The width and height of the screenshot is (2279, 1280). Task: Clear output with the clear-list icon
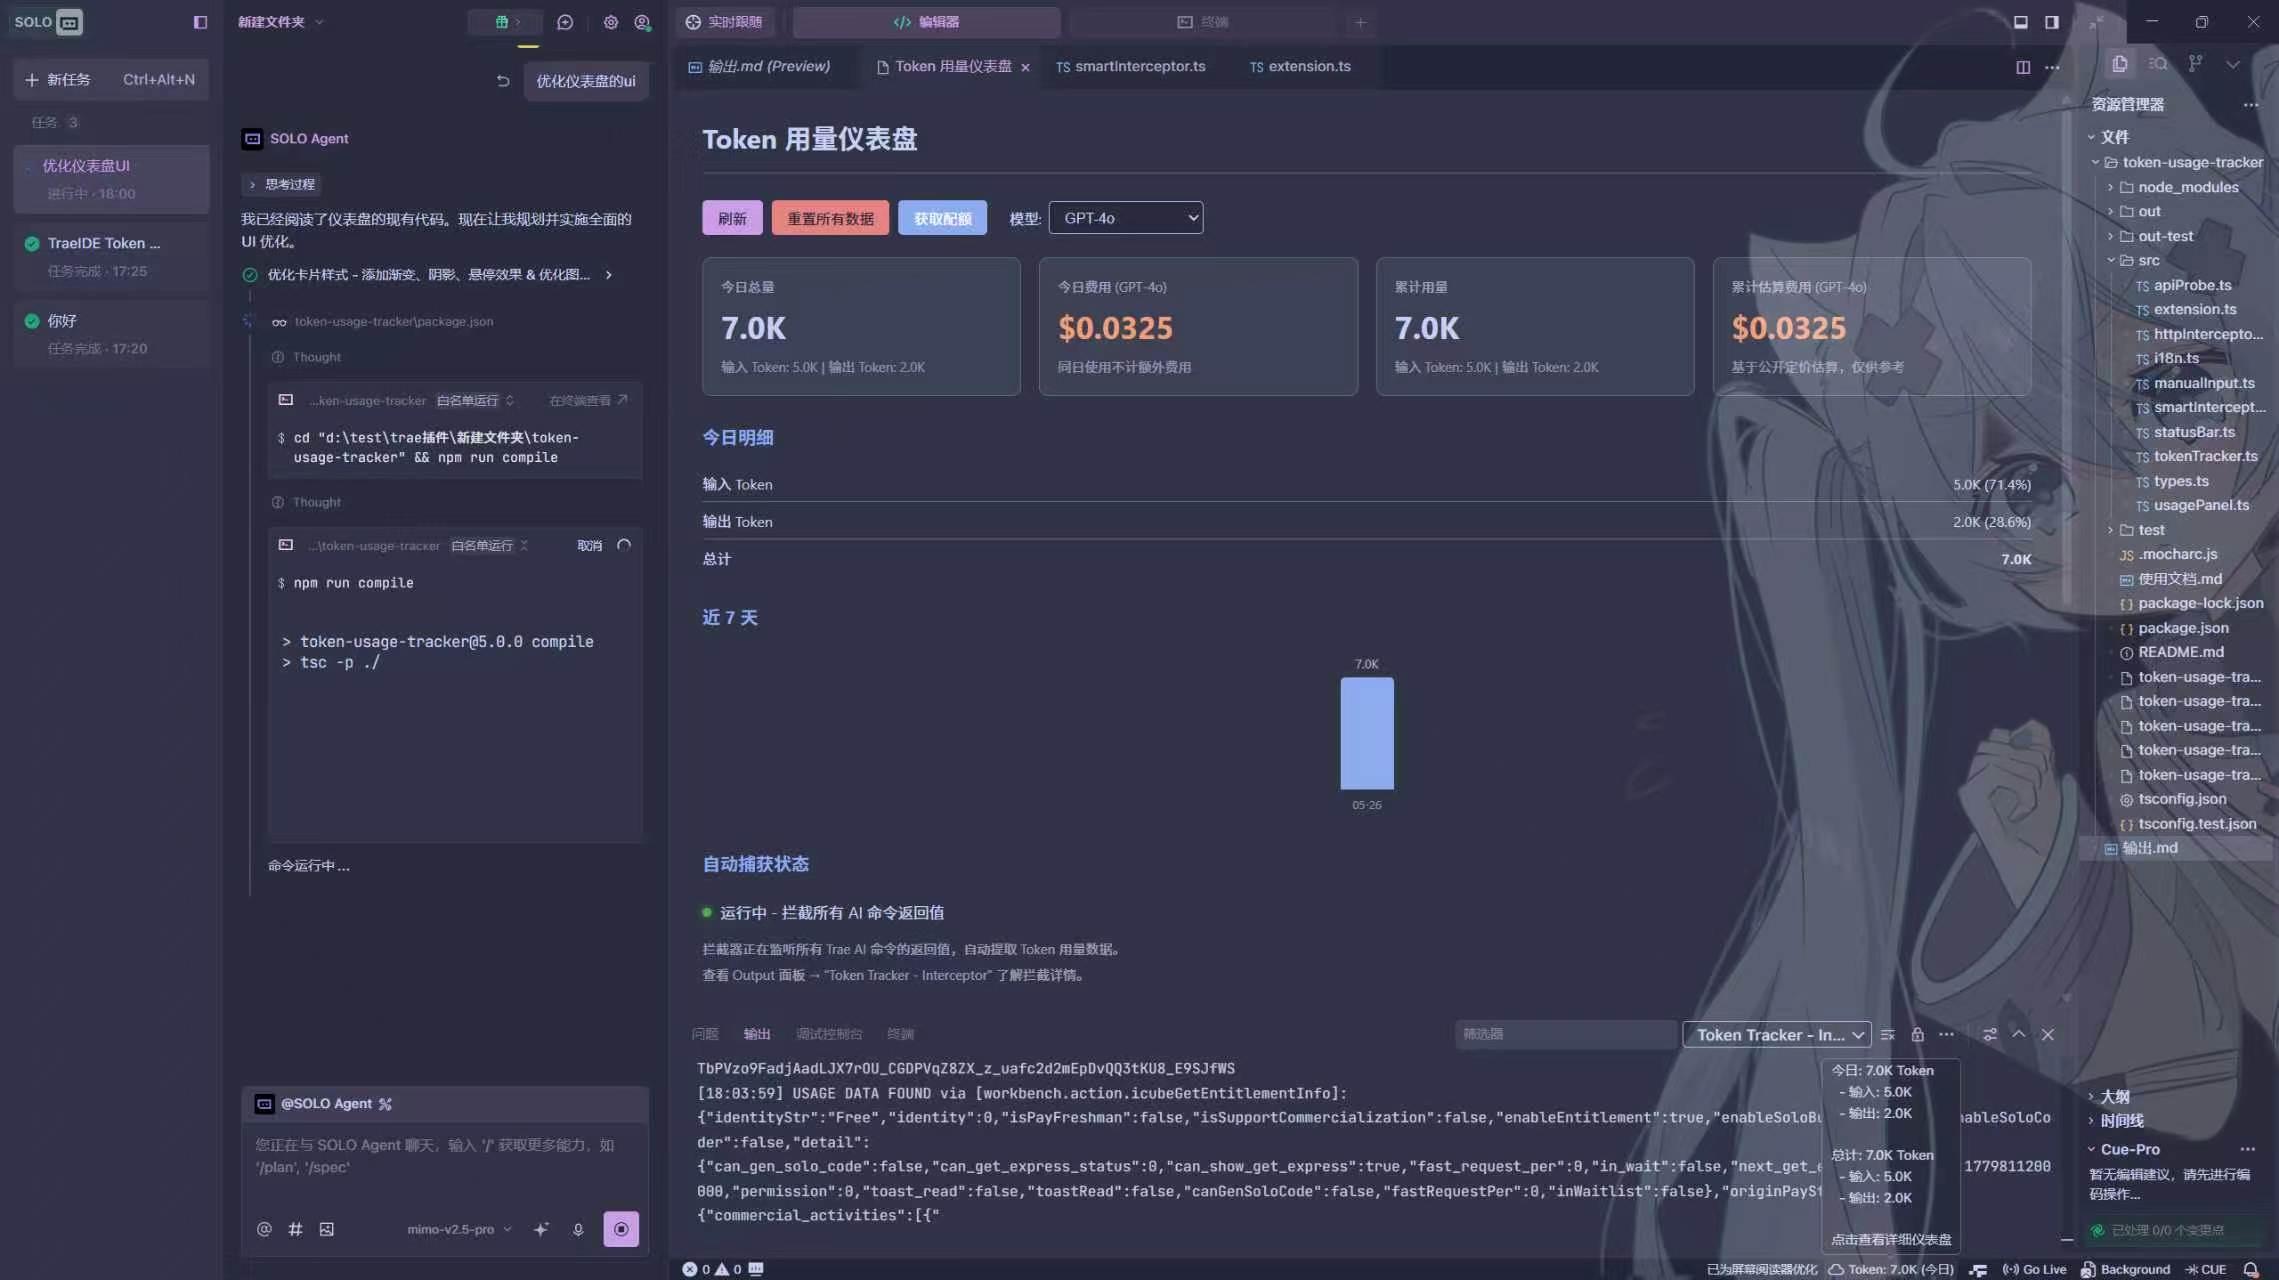(x=1888, y=1035)
